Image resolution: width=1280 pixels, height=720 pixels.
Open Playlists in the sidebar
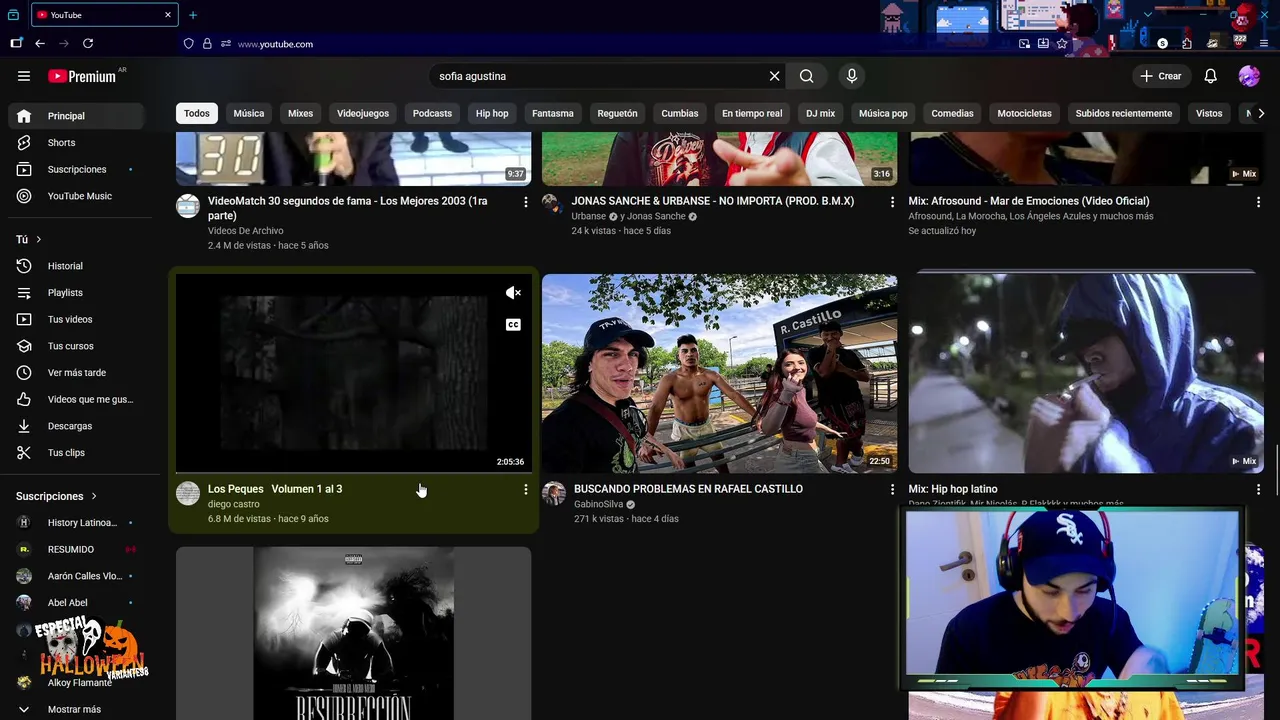[76, 293]
